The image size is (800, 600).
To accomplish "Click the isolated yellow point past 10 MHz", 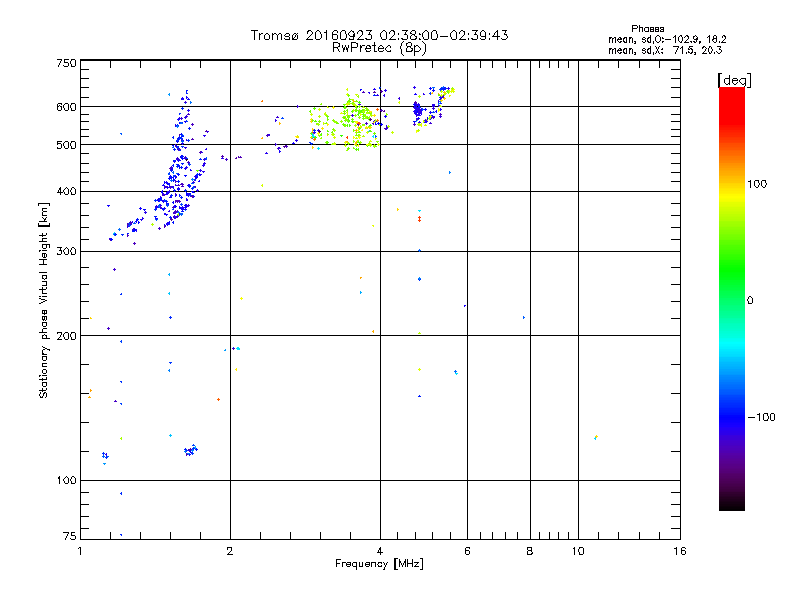I will [596, 437].
